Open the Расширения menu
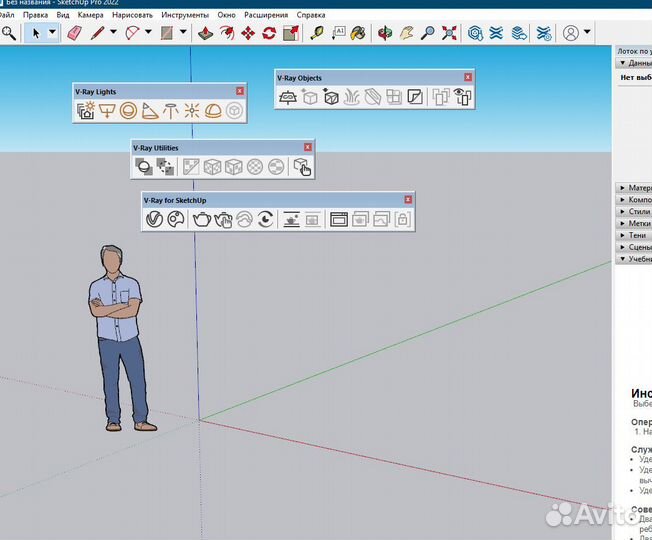Image resolution: width=652 pixels, height=540 pixels. 266,15
